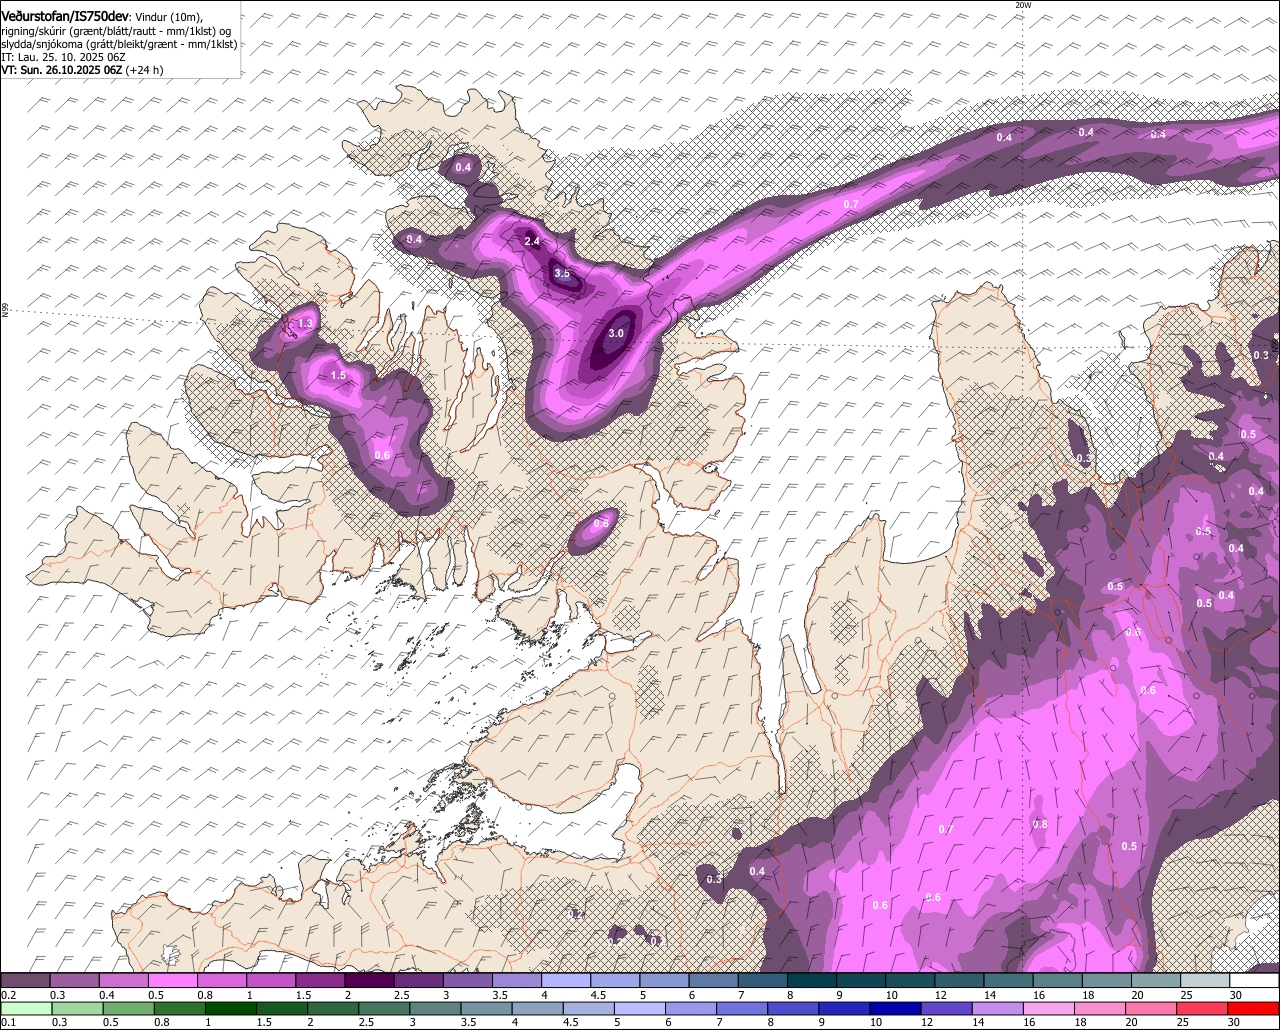Click the 1.3 precipitation value on the map
The height and width of the screenshot is (1030, 1280).
306,324
